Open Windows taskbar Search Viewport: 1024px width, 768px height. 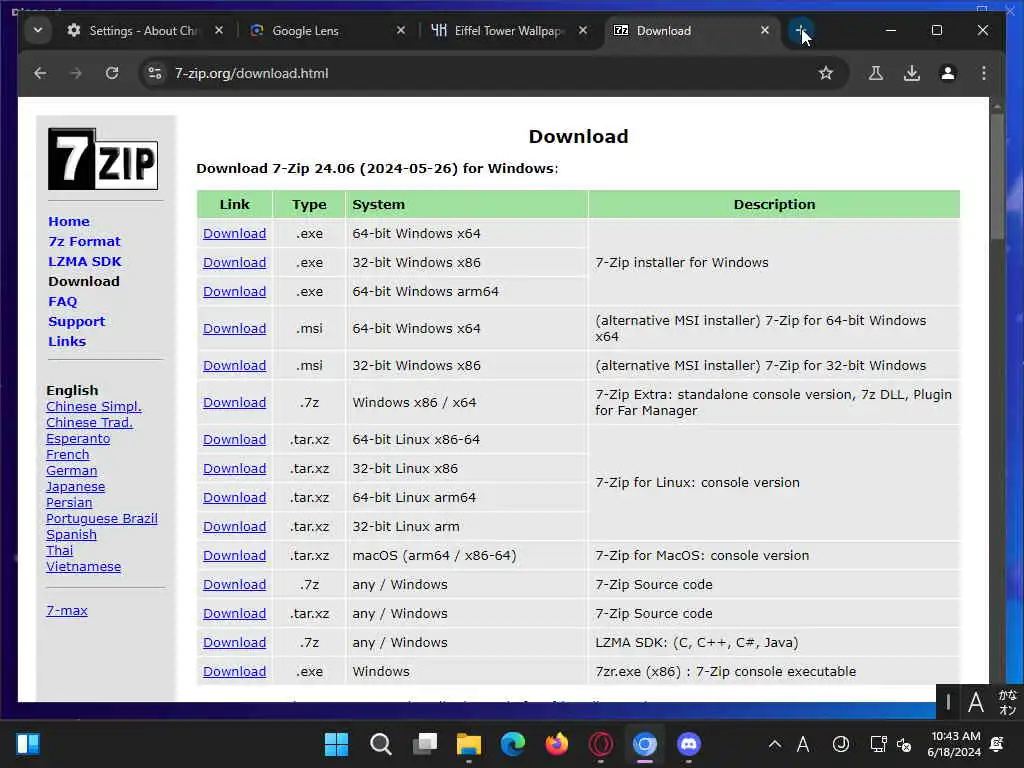coord(380,744)
